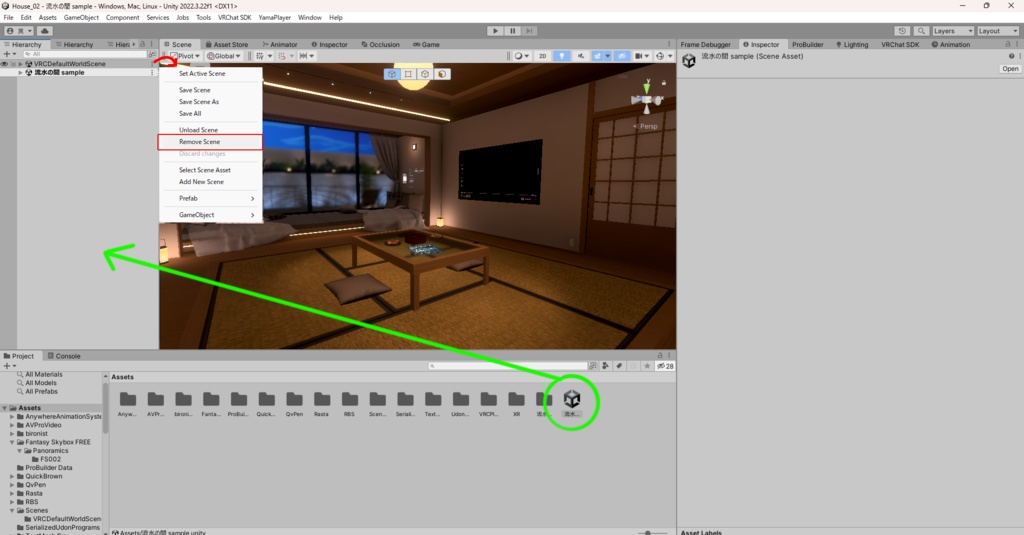Select the 流水の間 scene asset icon in Assets
1024x535 pixels.
coord(571,398)
